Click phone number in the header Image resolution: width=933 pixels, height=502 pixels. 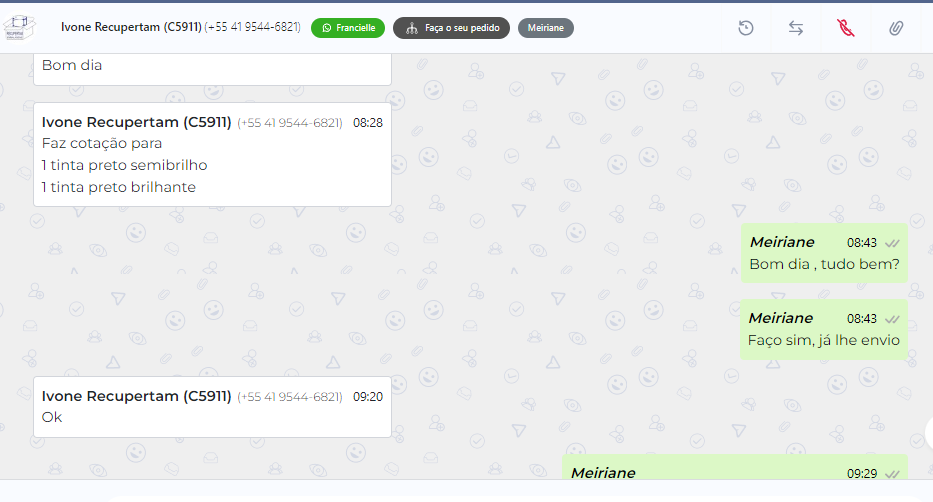252,27
